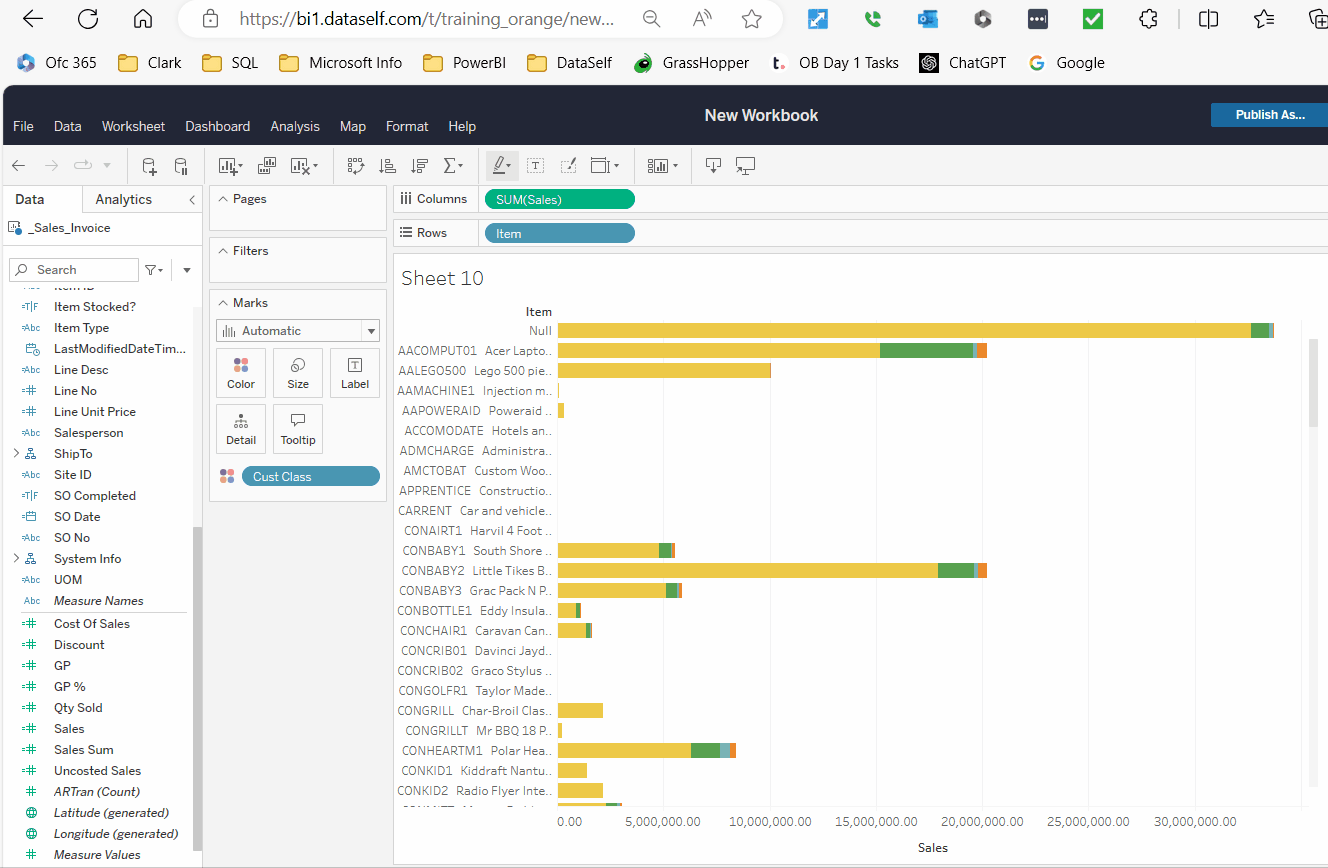Open the Size card in Marks
Image resolution: width=1328 pixels, height=868 pixels.
(x=298, y=373)
